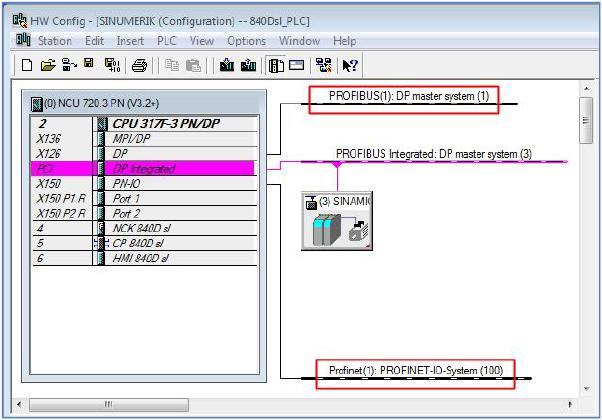The image size is (602, 420).
Task: Click the Open online station icon
Action: (x=69, y=65)
